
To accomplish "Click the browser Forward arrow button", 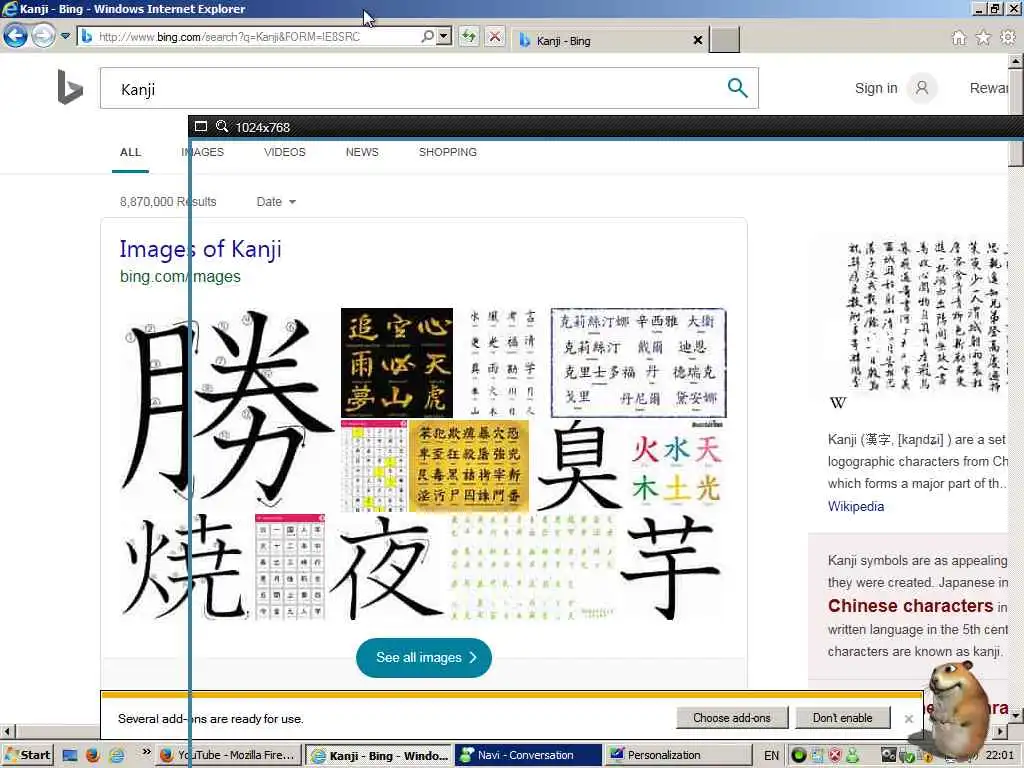I will [x=43, y=36].
